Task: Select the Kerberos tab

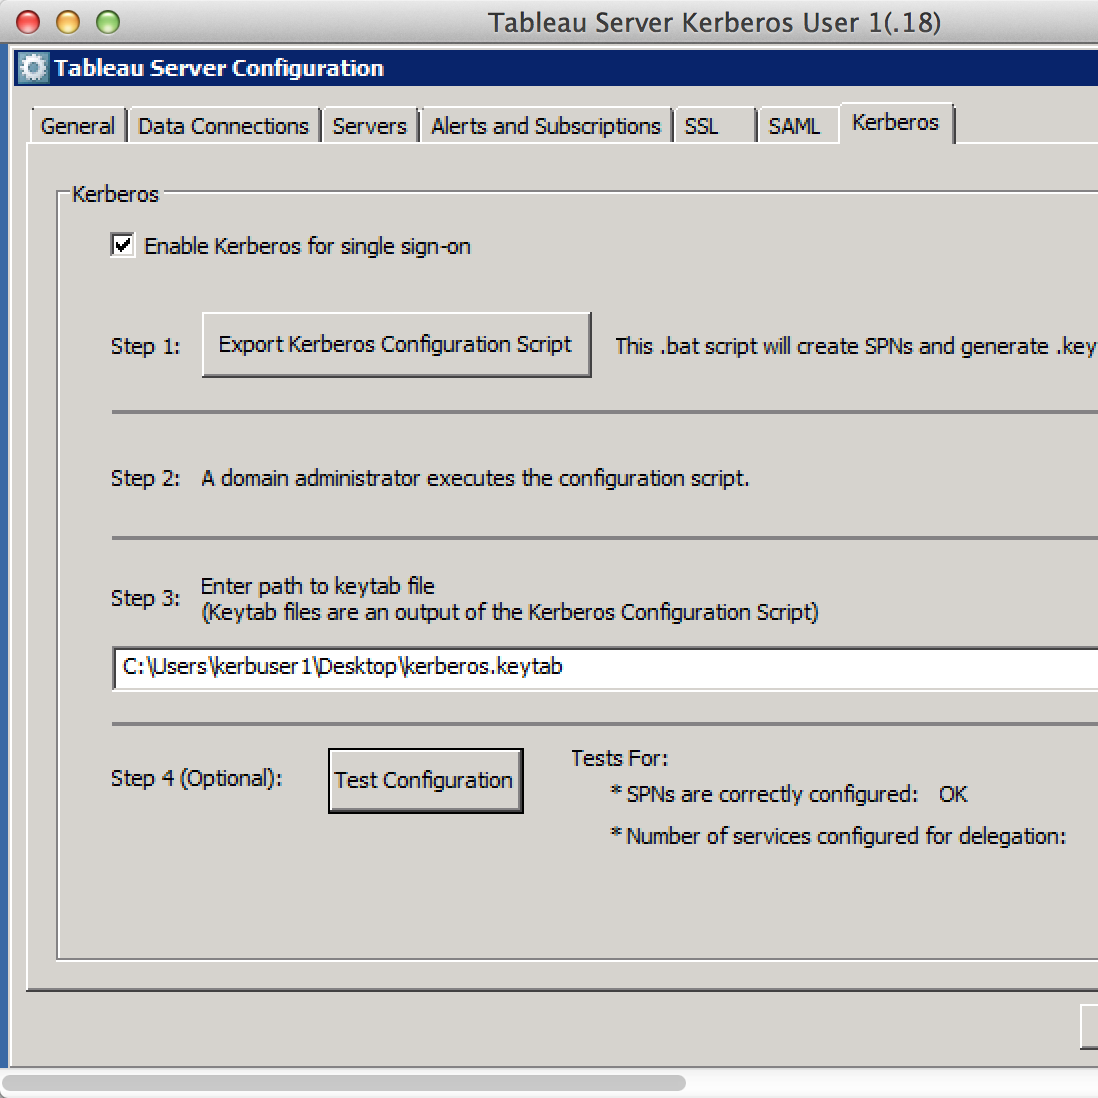Action: (x=895, y=123)
